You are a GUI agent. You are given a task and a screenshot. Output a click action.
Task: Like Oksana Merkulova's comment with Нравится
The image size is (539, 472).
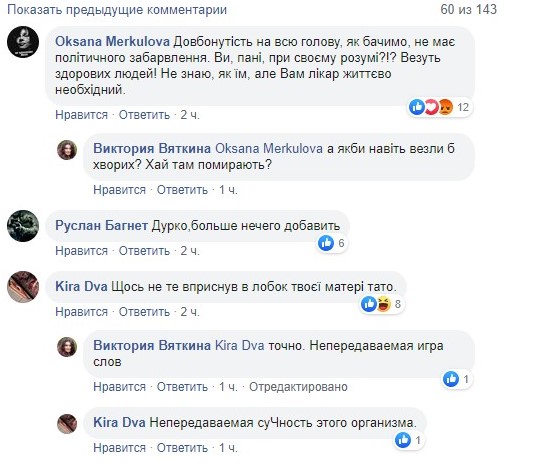tap(81, 115)
